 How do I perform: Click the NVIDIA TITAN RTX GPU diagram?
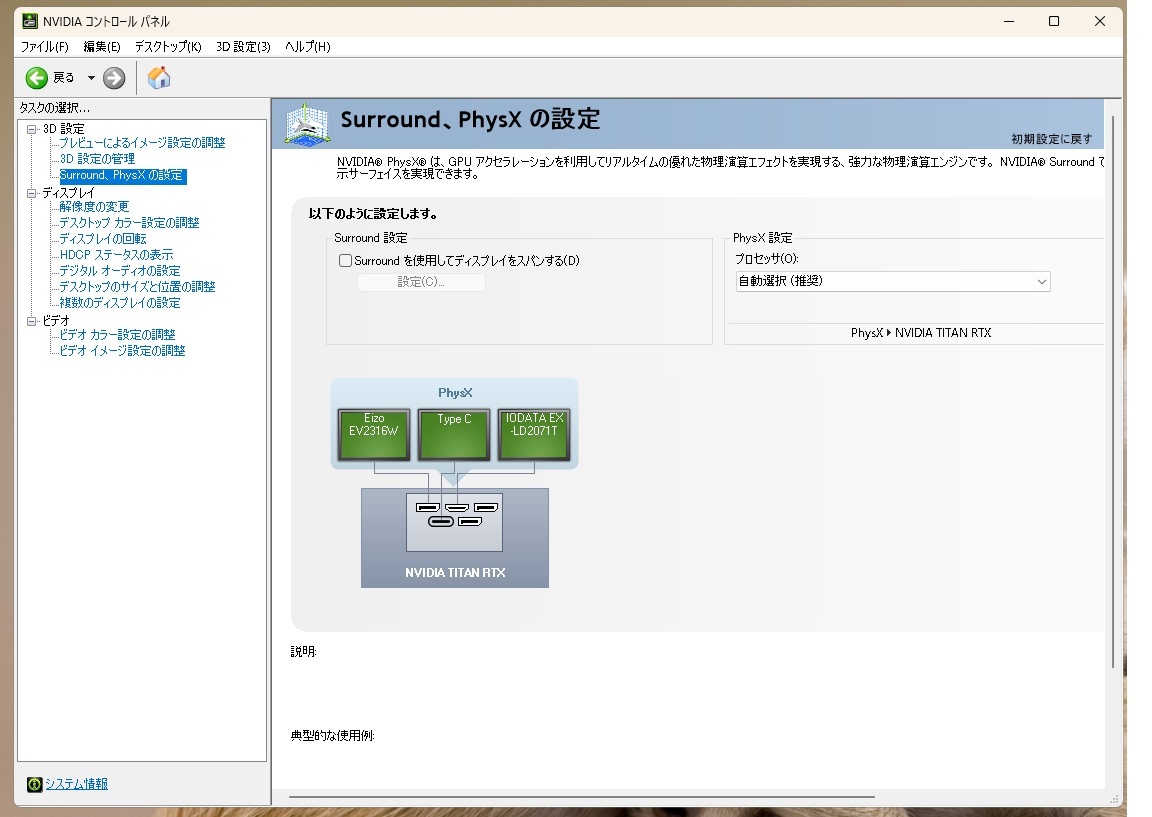pos(455,538)
